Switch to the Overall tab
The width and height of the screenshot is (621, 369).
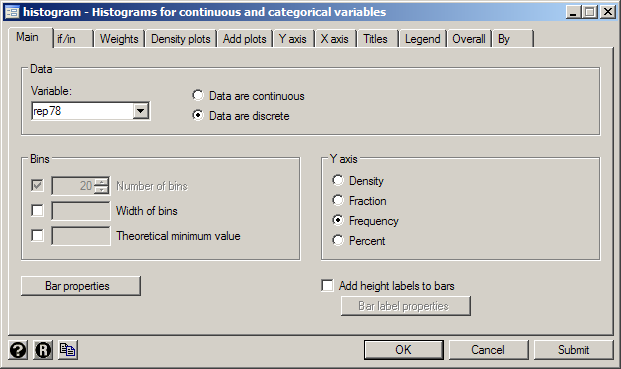click(x=469, y=39)
